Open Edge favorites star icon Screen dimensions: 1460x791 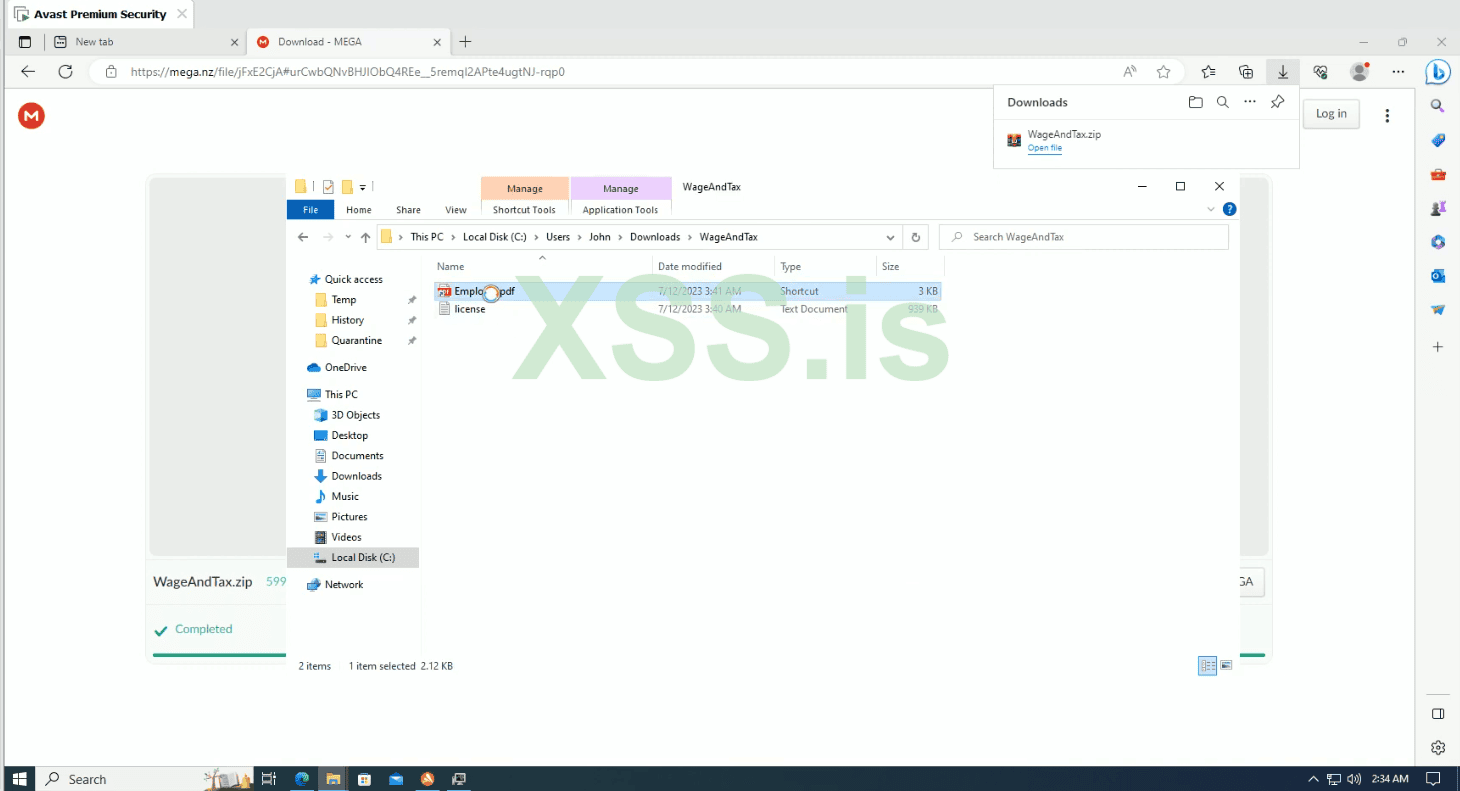tap(1163, 72)
